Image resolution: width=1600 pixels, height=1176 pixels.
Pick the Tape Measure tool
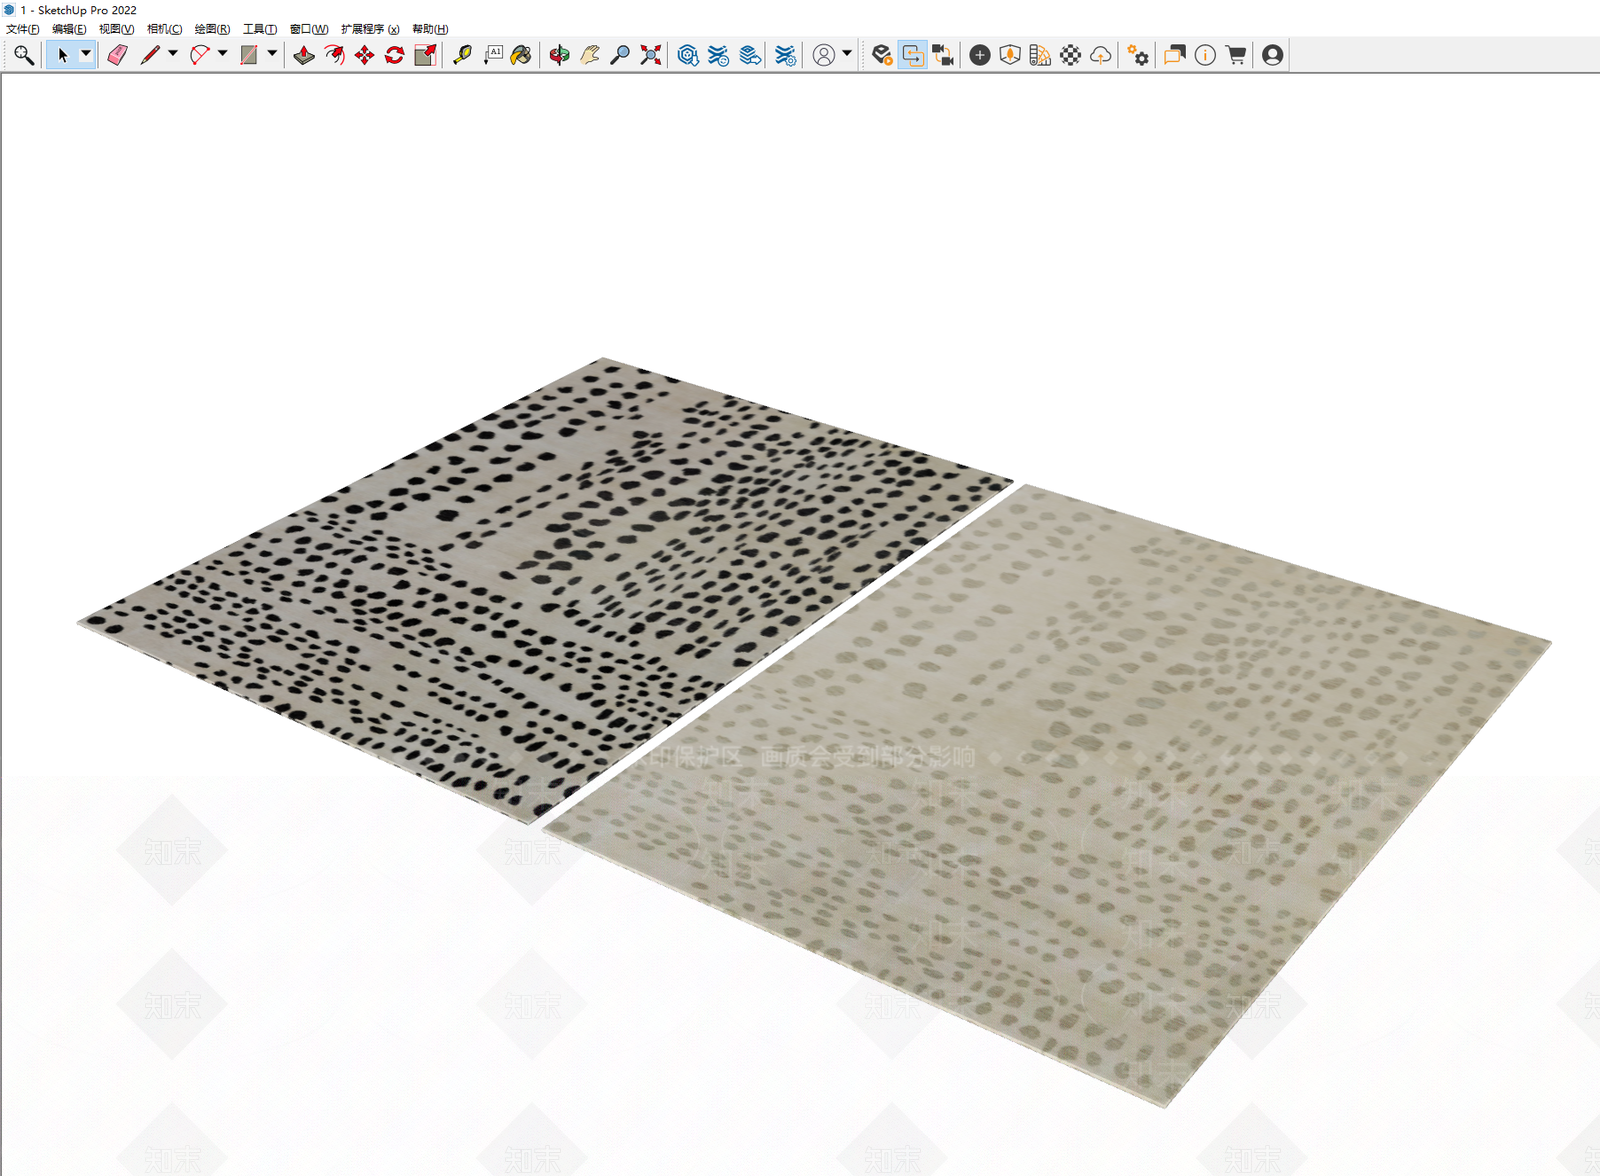pyautogui.click(x=462, y=55)
